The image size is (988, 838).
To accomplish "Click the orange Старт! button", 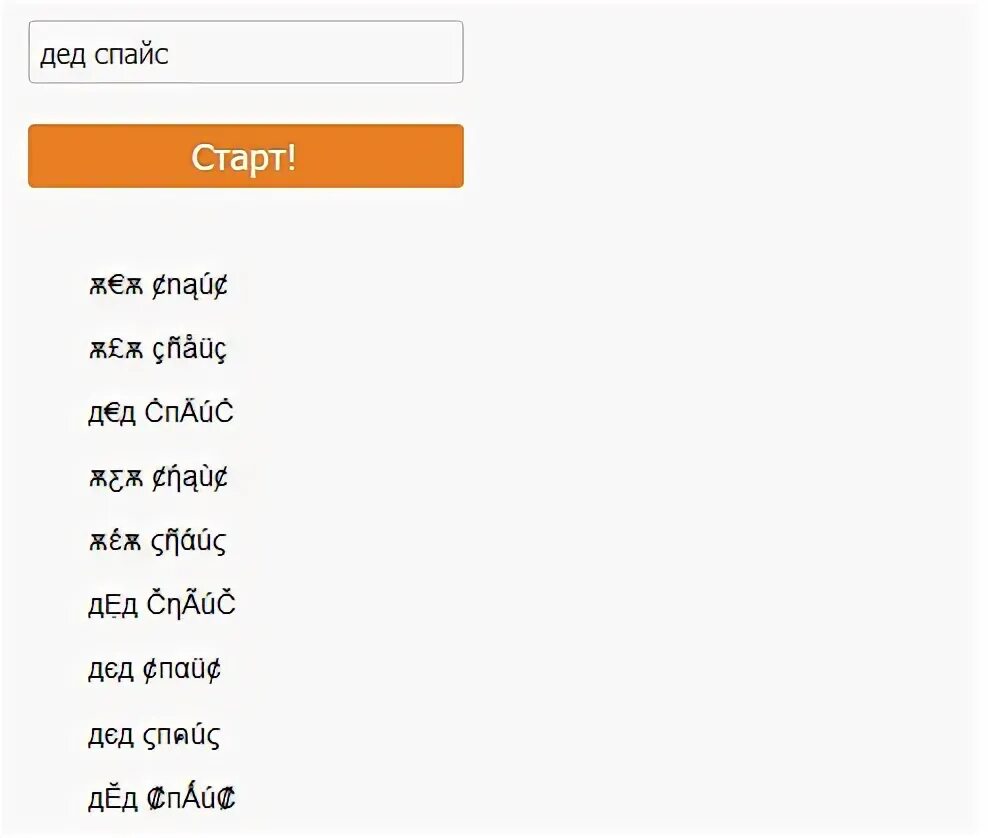I will 246,156.
